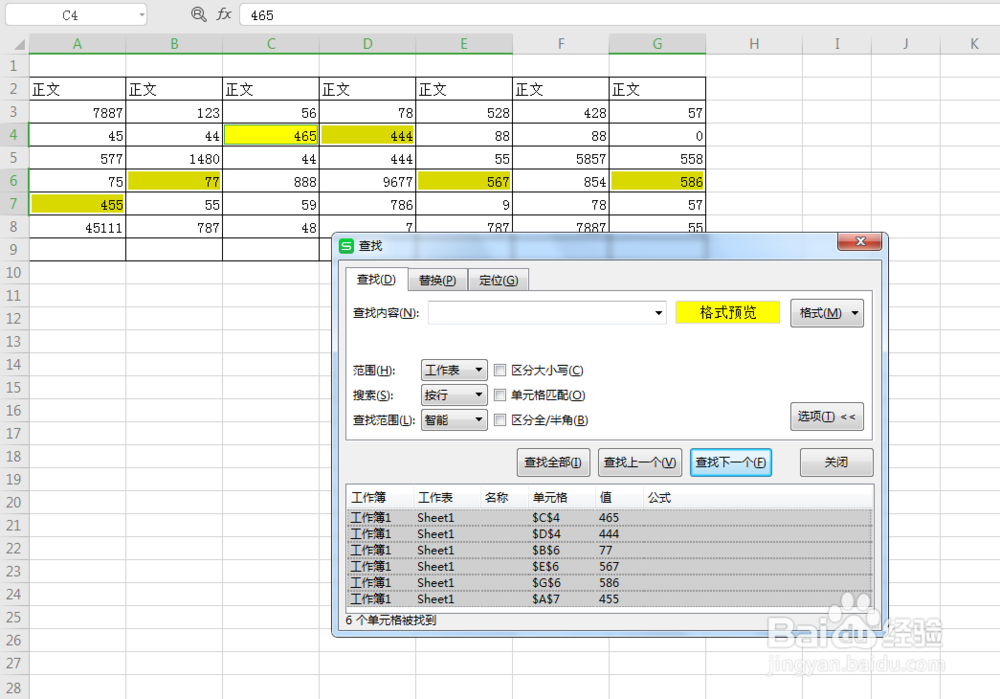Click the WPS green S icon in the 查找 dialog title
Screen dimensions: 1000x699
[x=346, y=246]
